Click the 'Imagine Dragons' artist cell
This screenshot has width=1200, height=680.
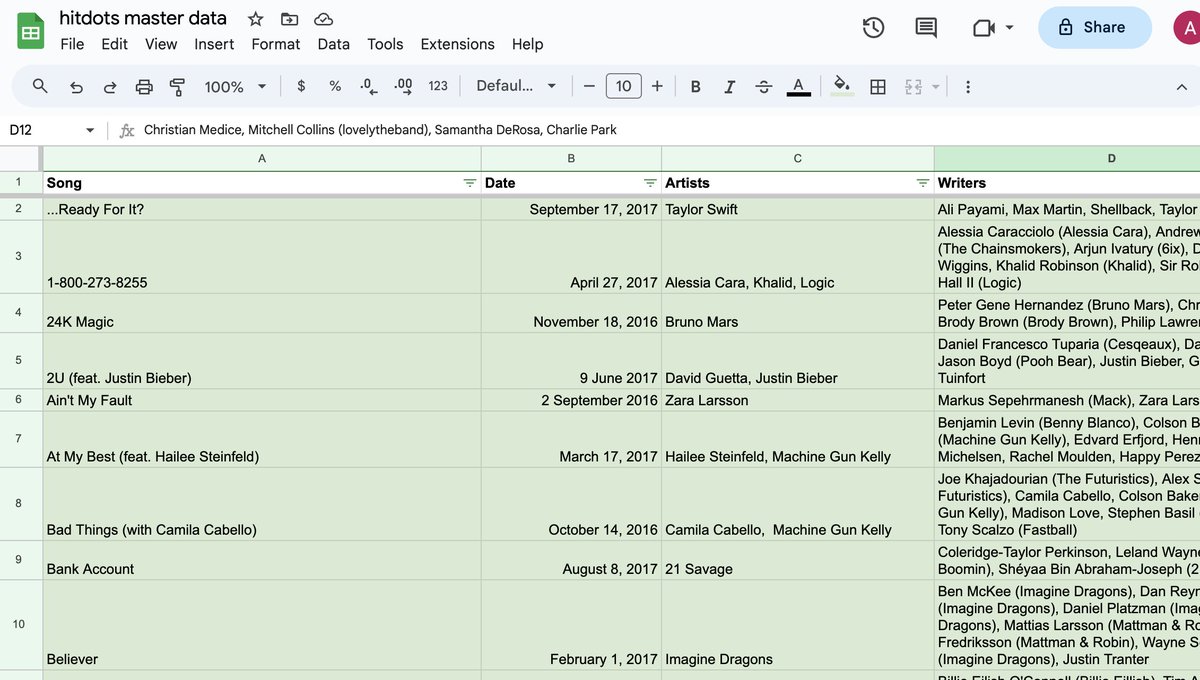point(798,625)
